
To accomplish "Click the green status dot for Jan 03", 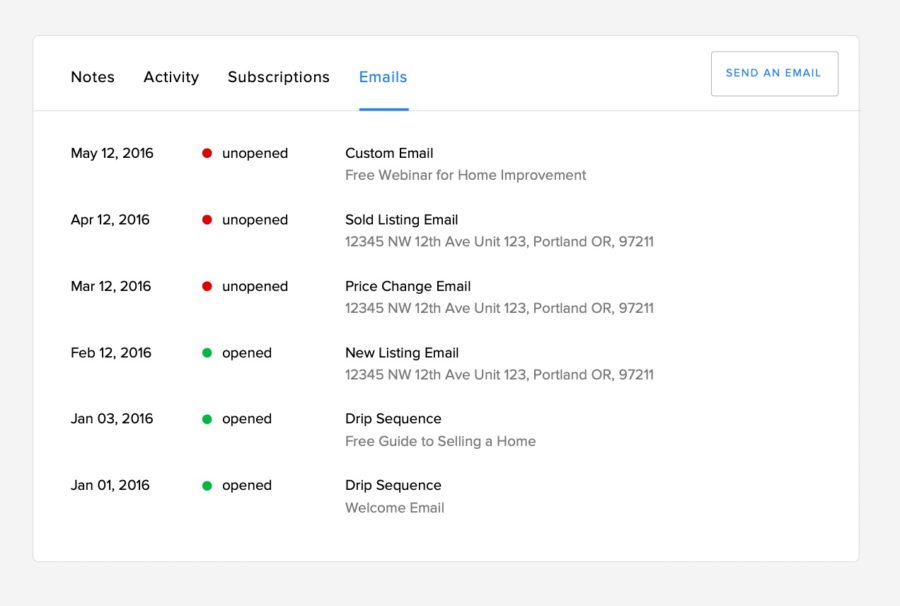I will 207,419.
